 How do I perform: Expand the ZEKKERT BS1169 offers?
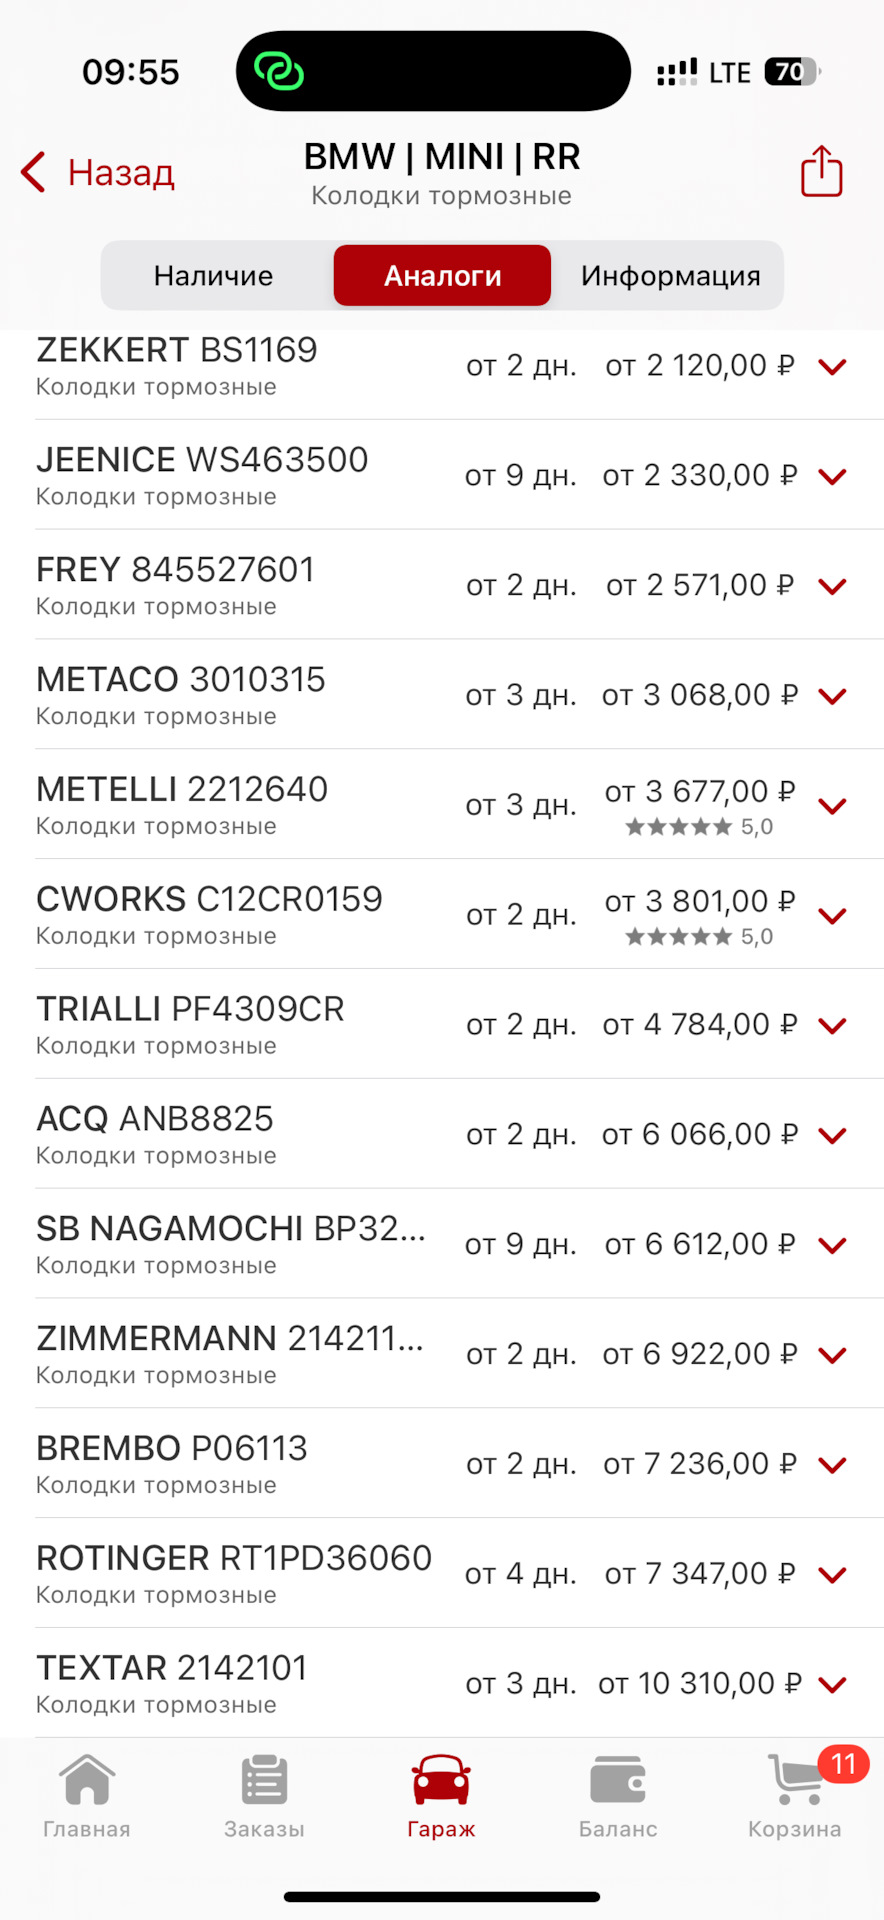(832, 367)
